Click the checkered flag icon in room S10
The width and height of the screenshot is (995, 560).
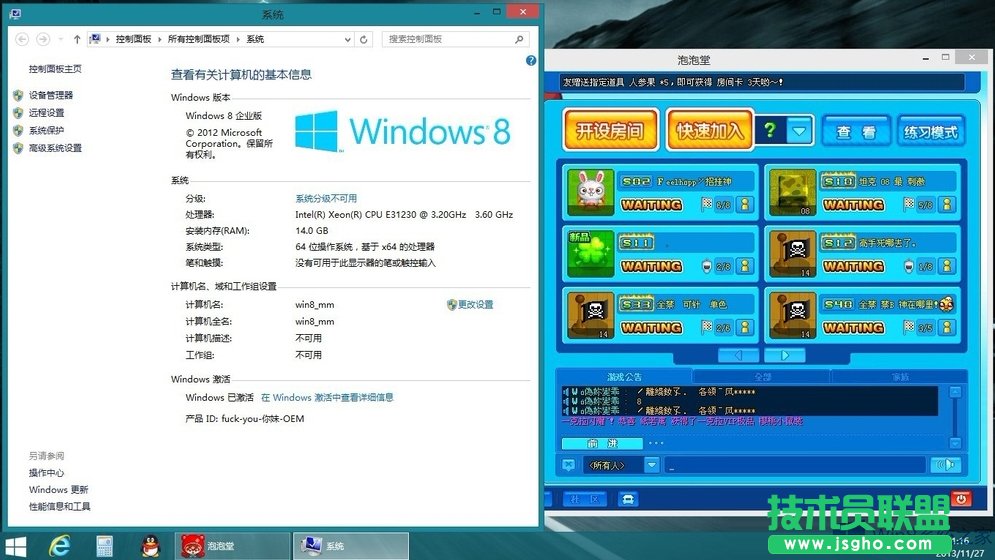909,204
